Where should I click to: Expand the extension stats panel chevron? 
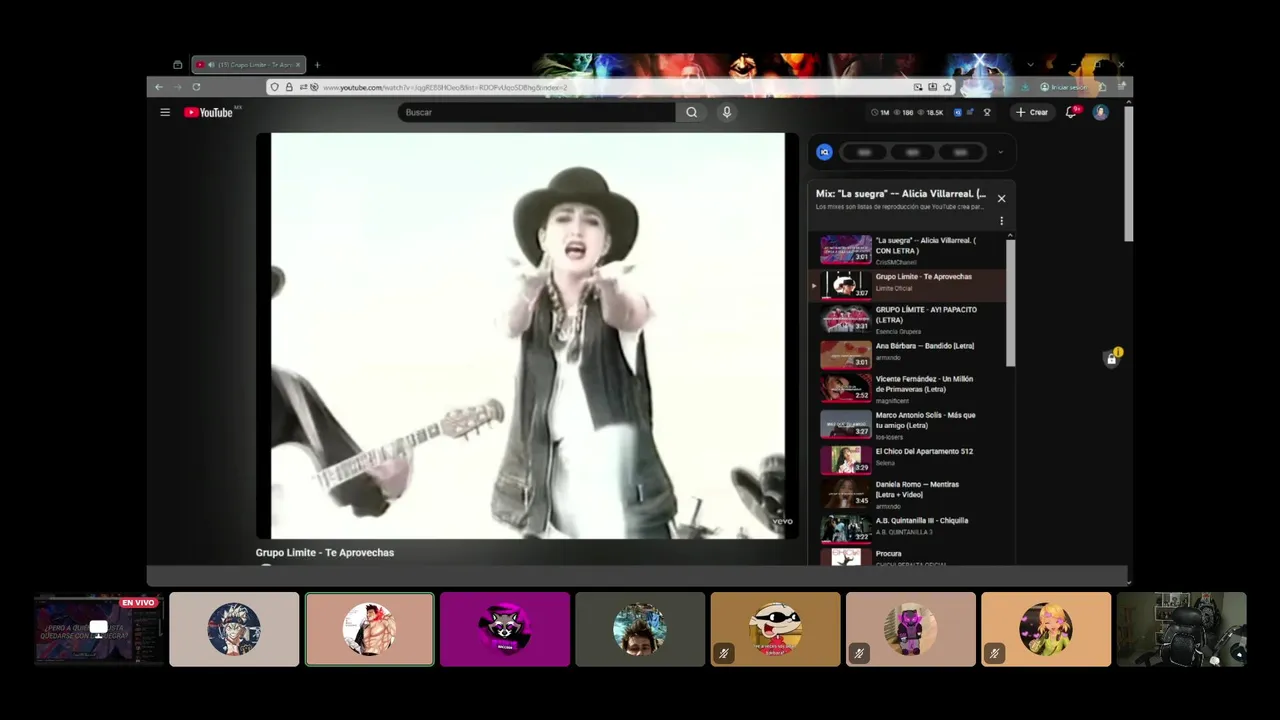[x=1000, y=152]
